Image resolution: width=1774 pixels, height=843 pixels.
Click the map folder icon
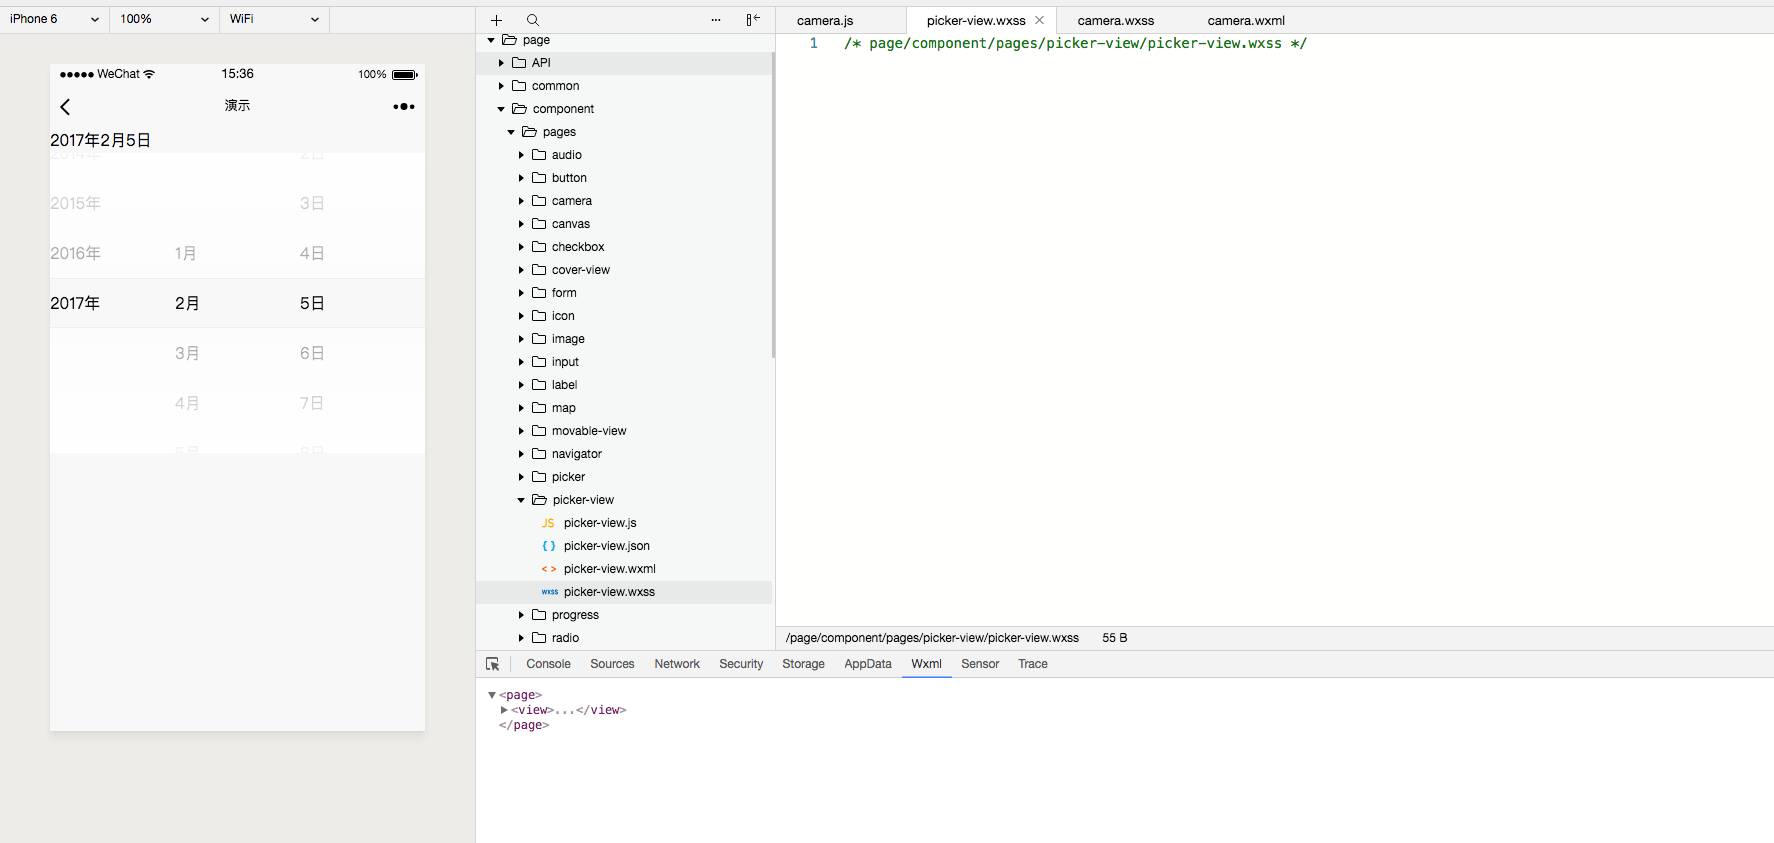pos(539,408)
